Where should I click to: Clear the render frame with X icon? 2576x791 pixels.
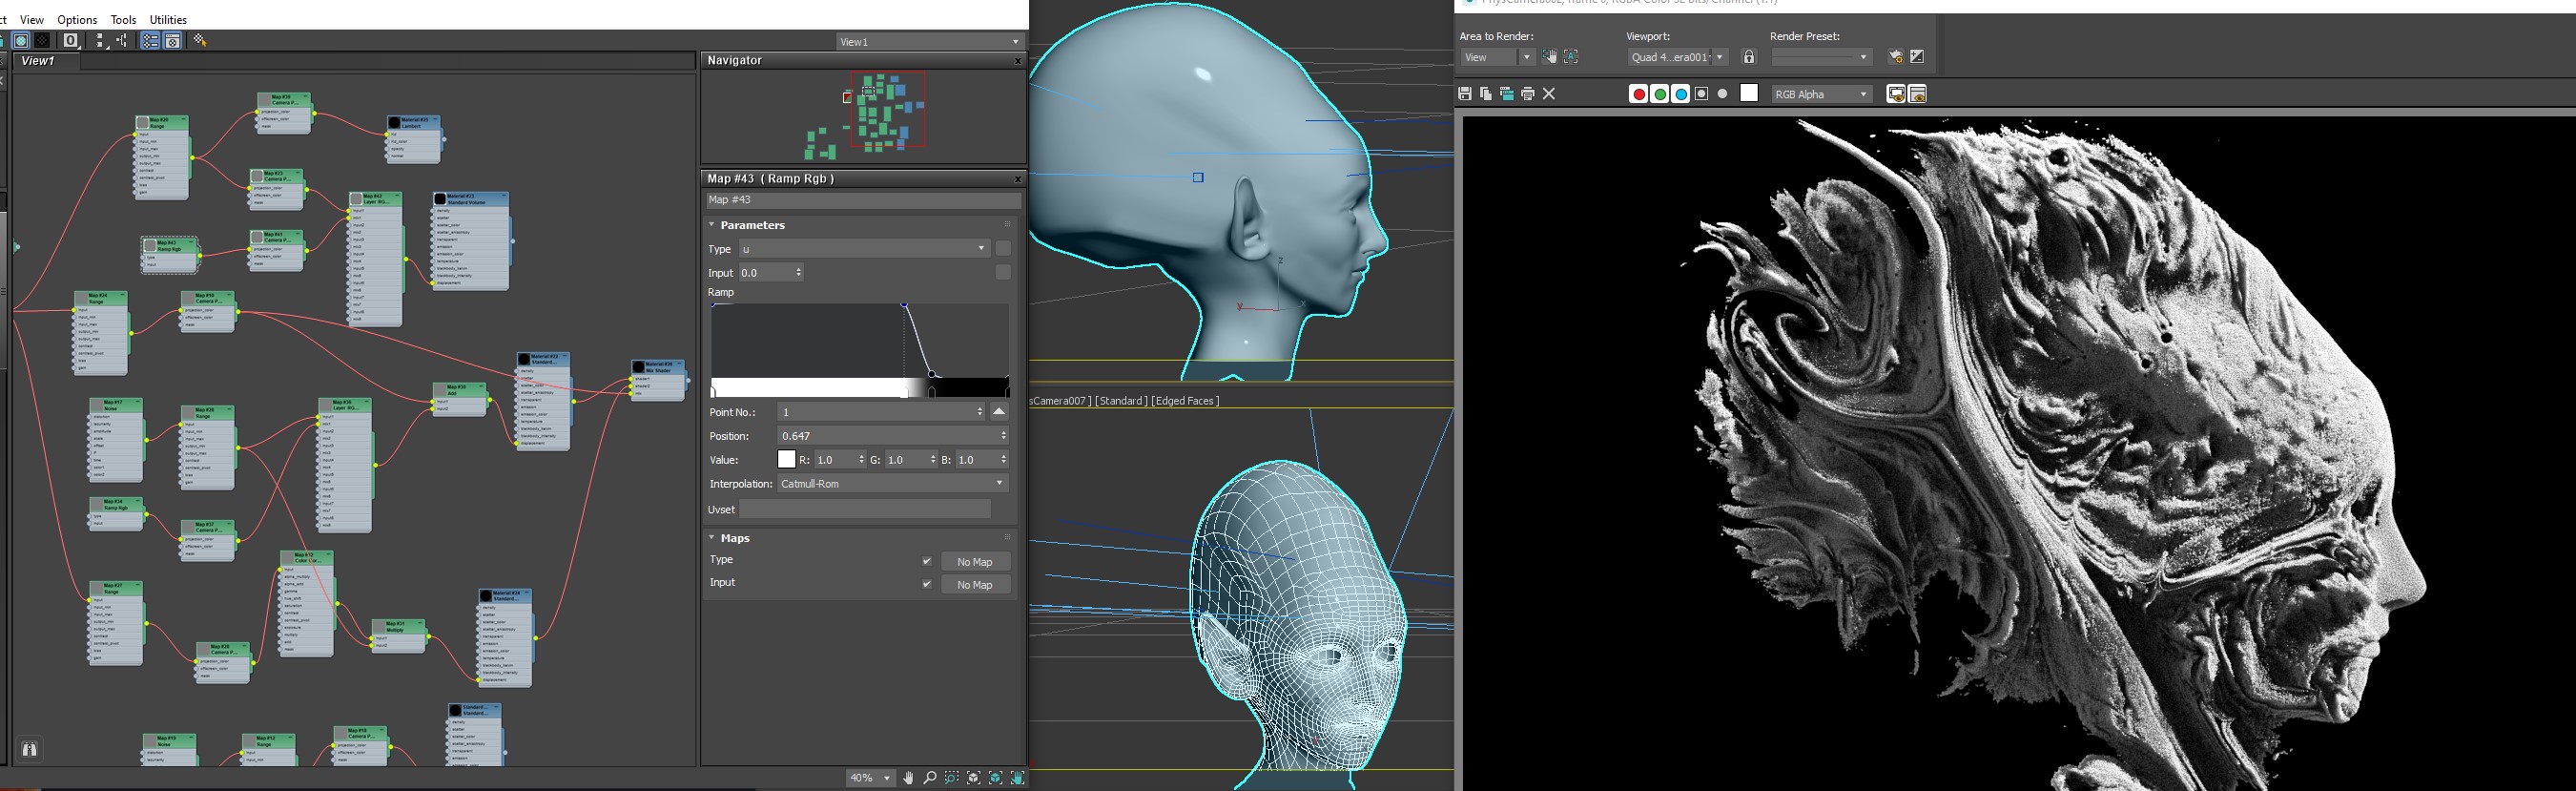pyautogui.click(x=1549, y=94)
